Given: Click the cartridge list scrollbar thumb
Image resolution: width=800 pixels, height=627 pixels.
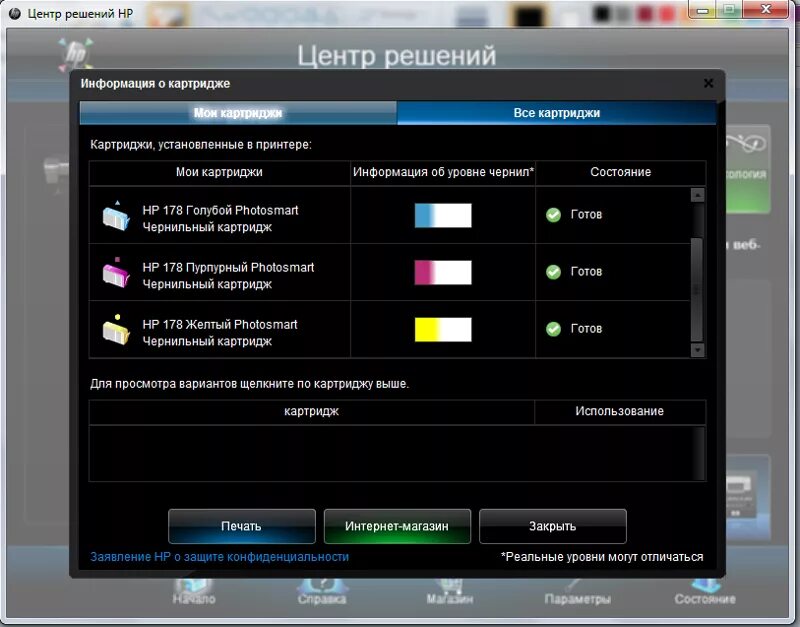Looking at the screenshot, I should click(x=697, y=289).
